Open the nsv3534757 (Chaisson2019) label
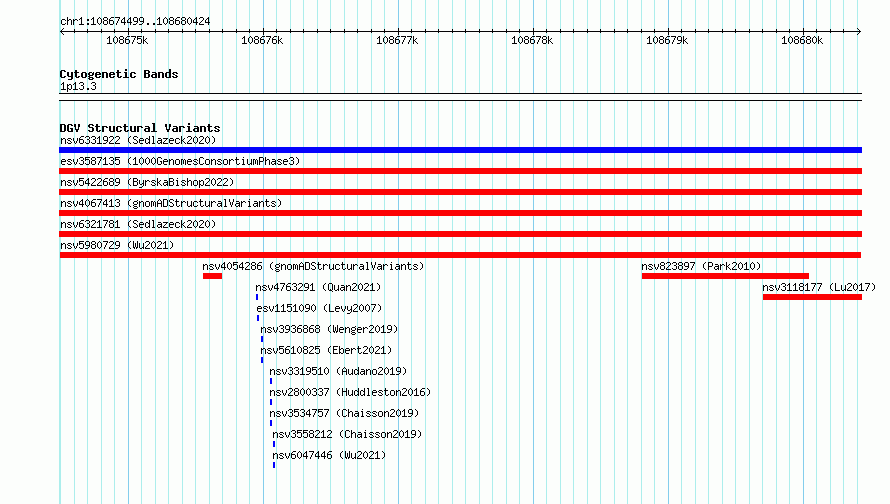 (344, 413)
